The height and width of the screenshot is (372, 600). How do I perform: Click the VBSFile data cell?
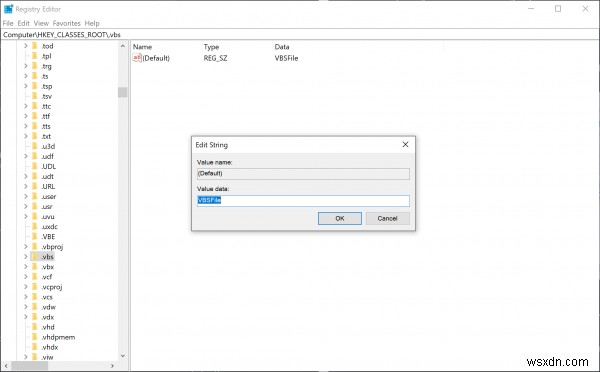pos(286,58)
